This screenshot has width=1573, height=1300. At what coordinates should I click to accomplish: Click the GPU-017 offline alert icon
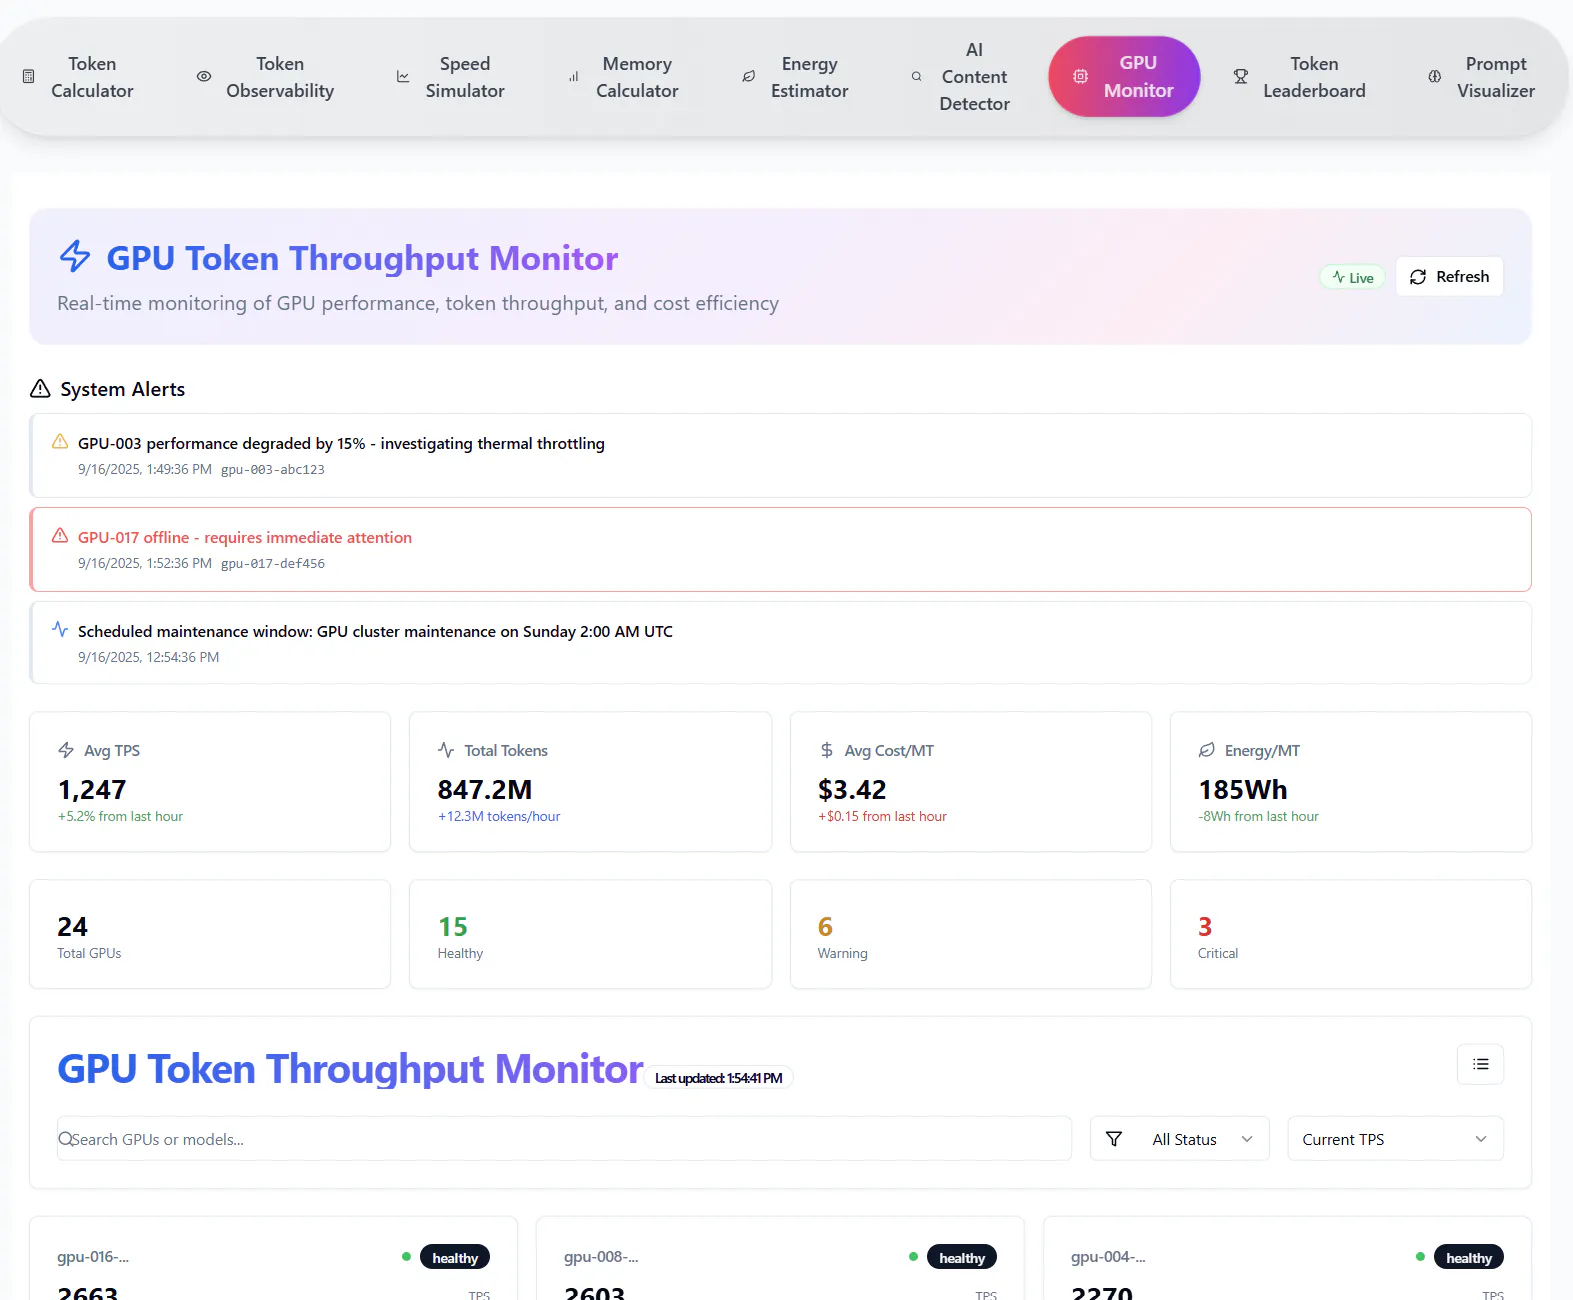click(x=60, y=535)
